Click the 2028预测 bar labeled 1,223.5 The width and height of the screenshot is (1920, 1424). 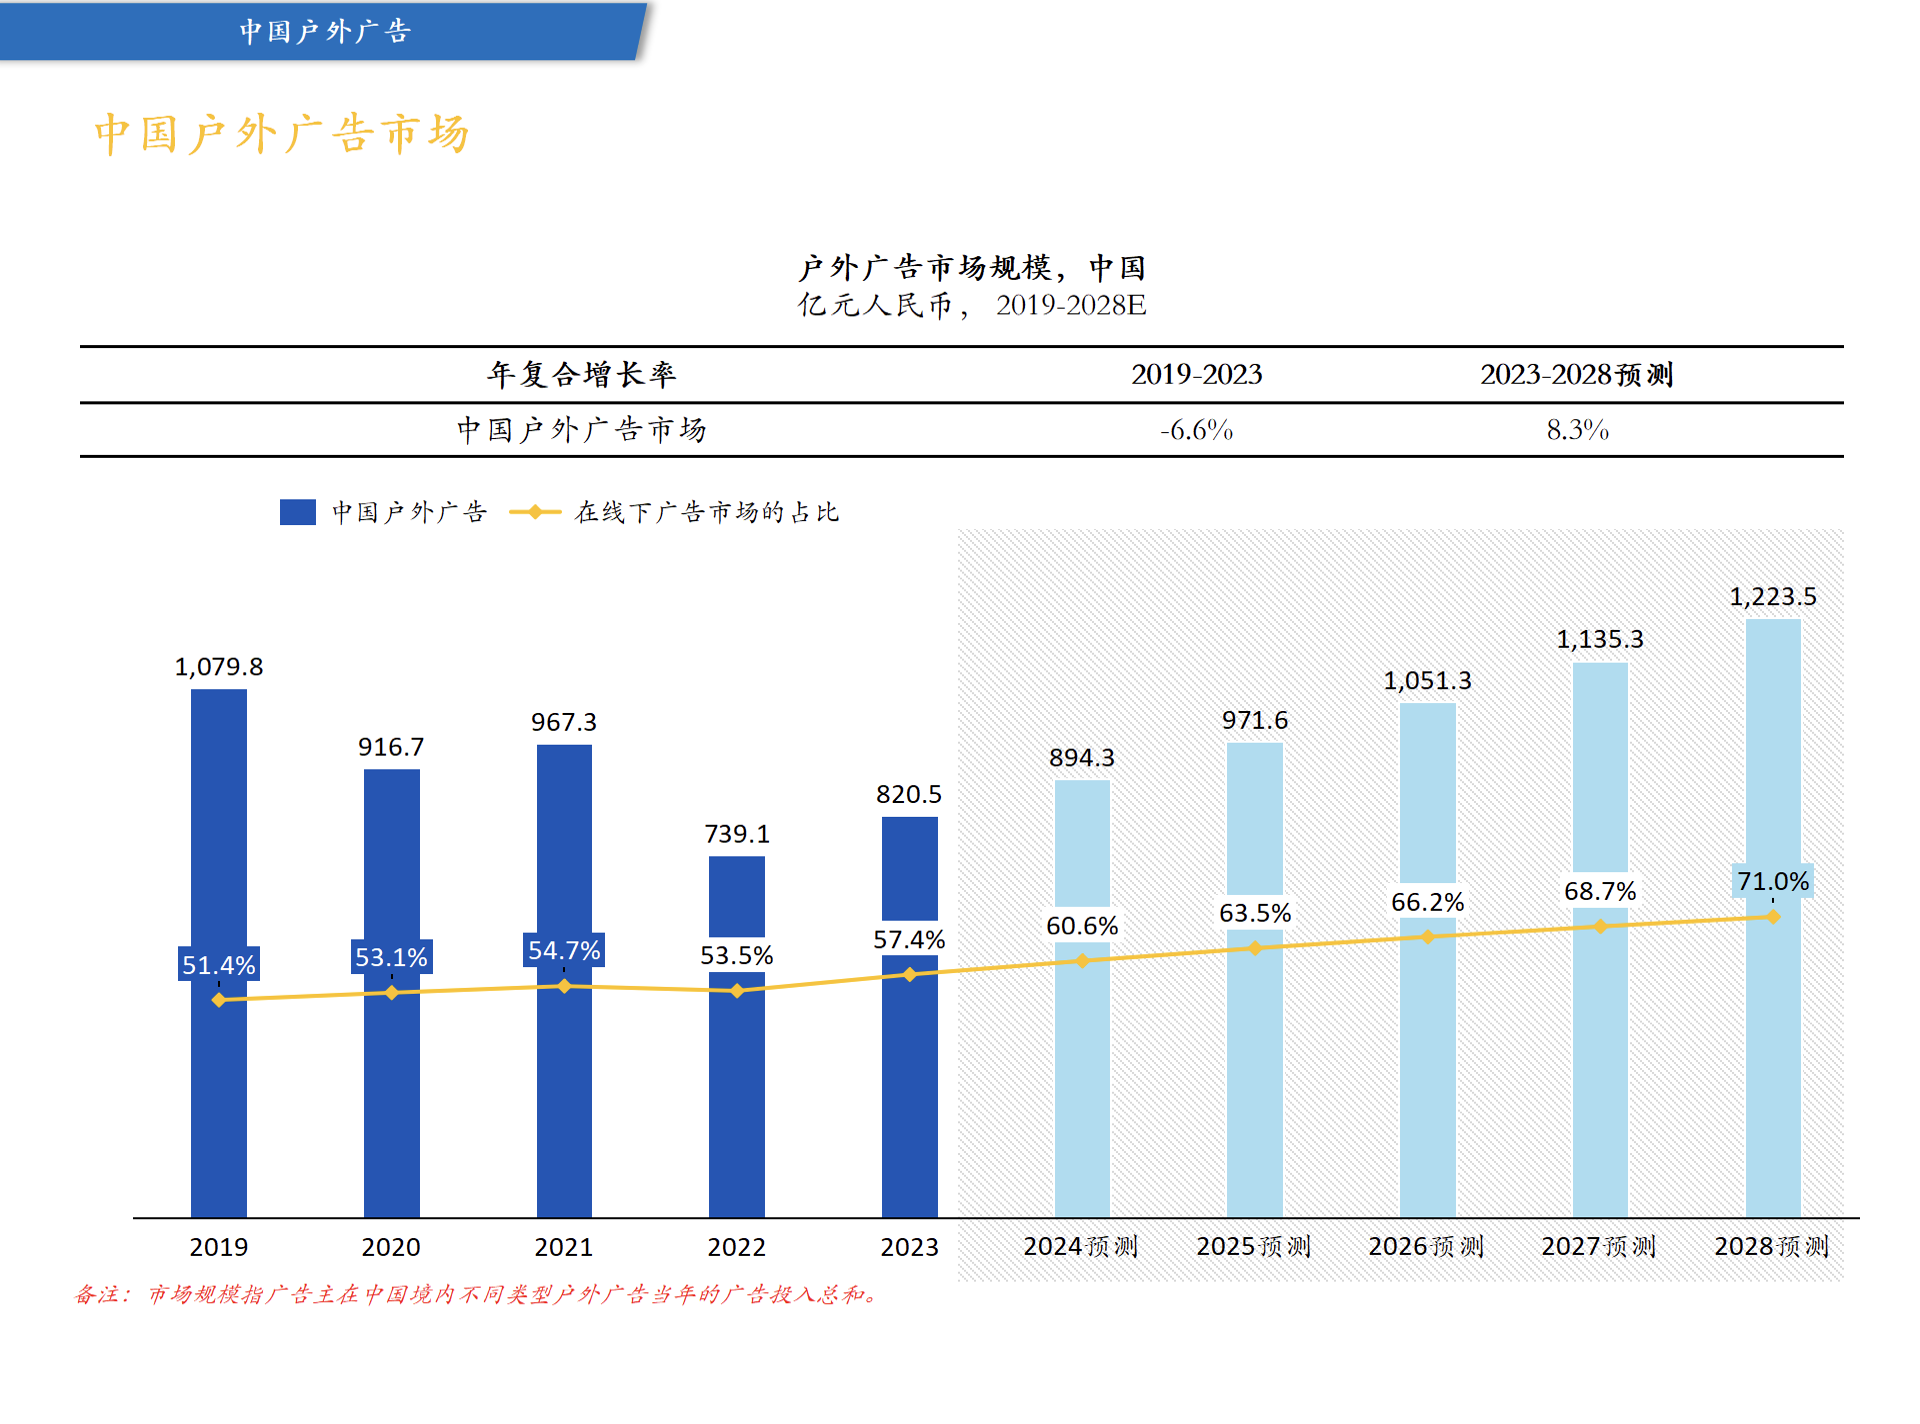(x=1773, y=918)
